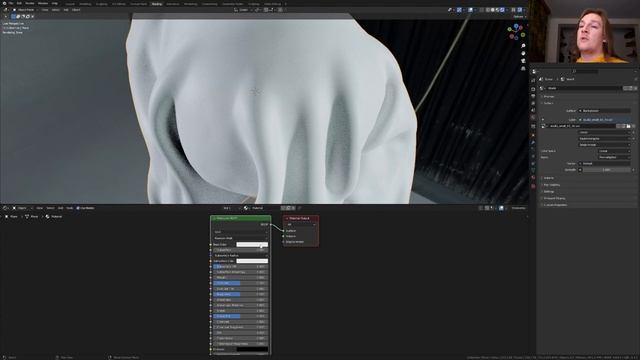Open the Linear interpolation dropdown
Screen dimensions: 640x360
tap(604, 132)
